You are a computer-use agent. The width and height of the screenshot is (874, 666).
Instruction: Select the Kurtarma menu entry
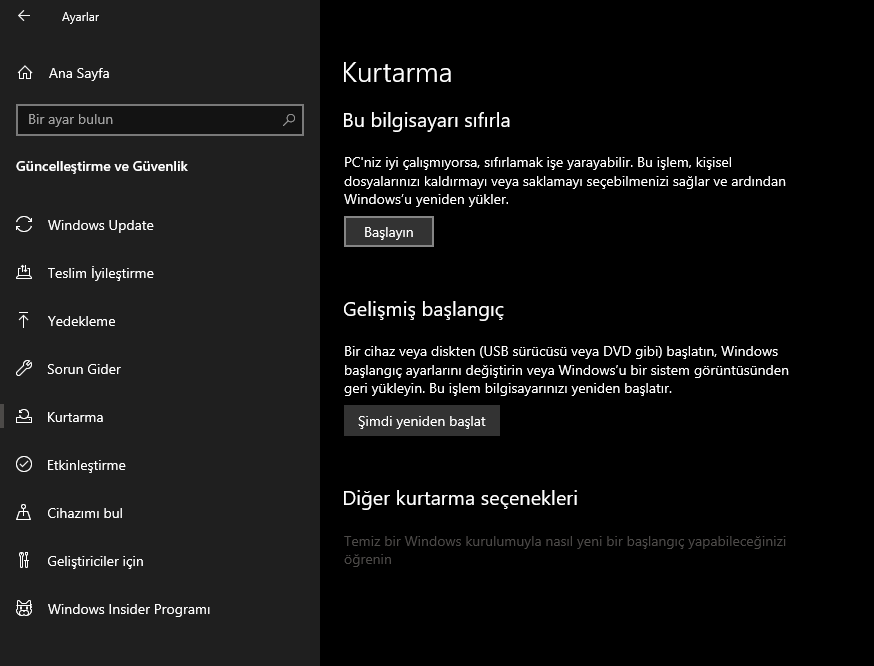click(x=160, y=417)
